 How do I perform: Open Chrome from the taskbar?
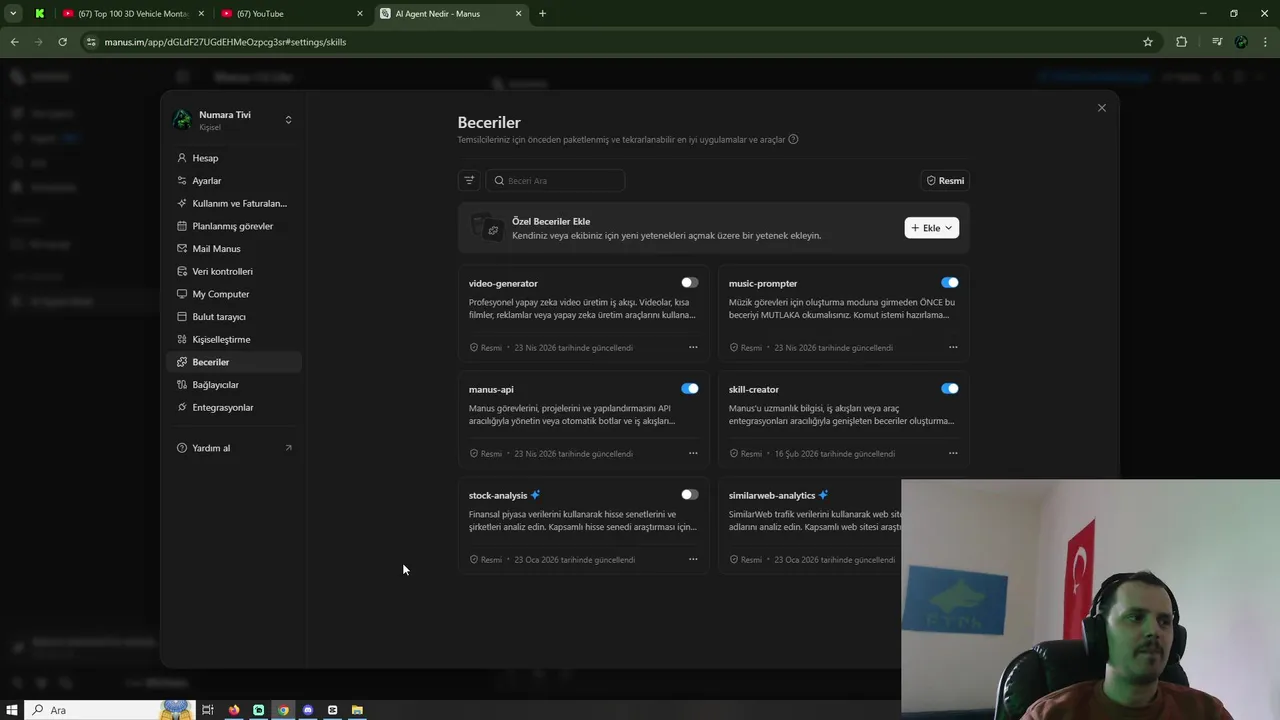tap(283, 710)
